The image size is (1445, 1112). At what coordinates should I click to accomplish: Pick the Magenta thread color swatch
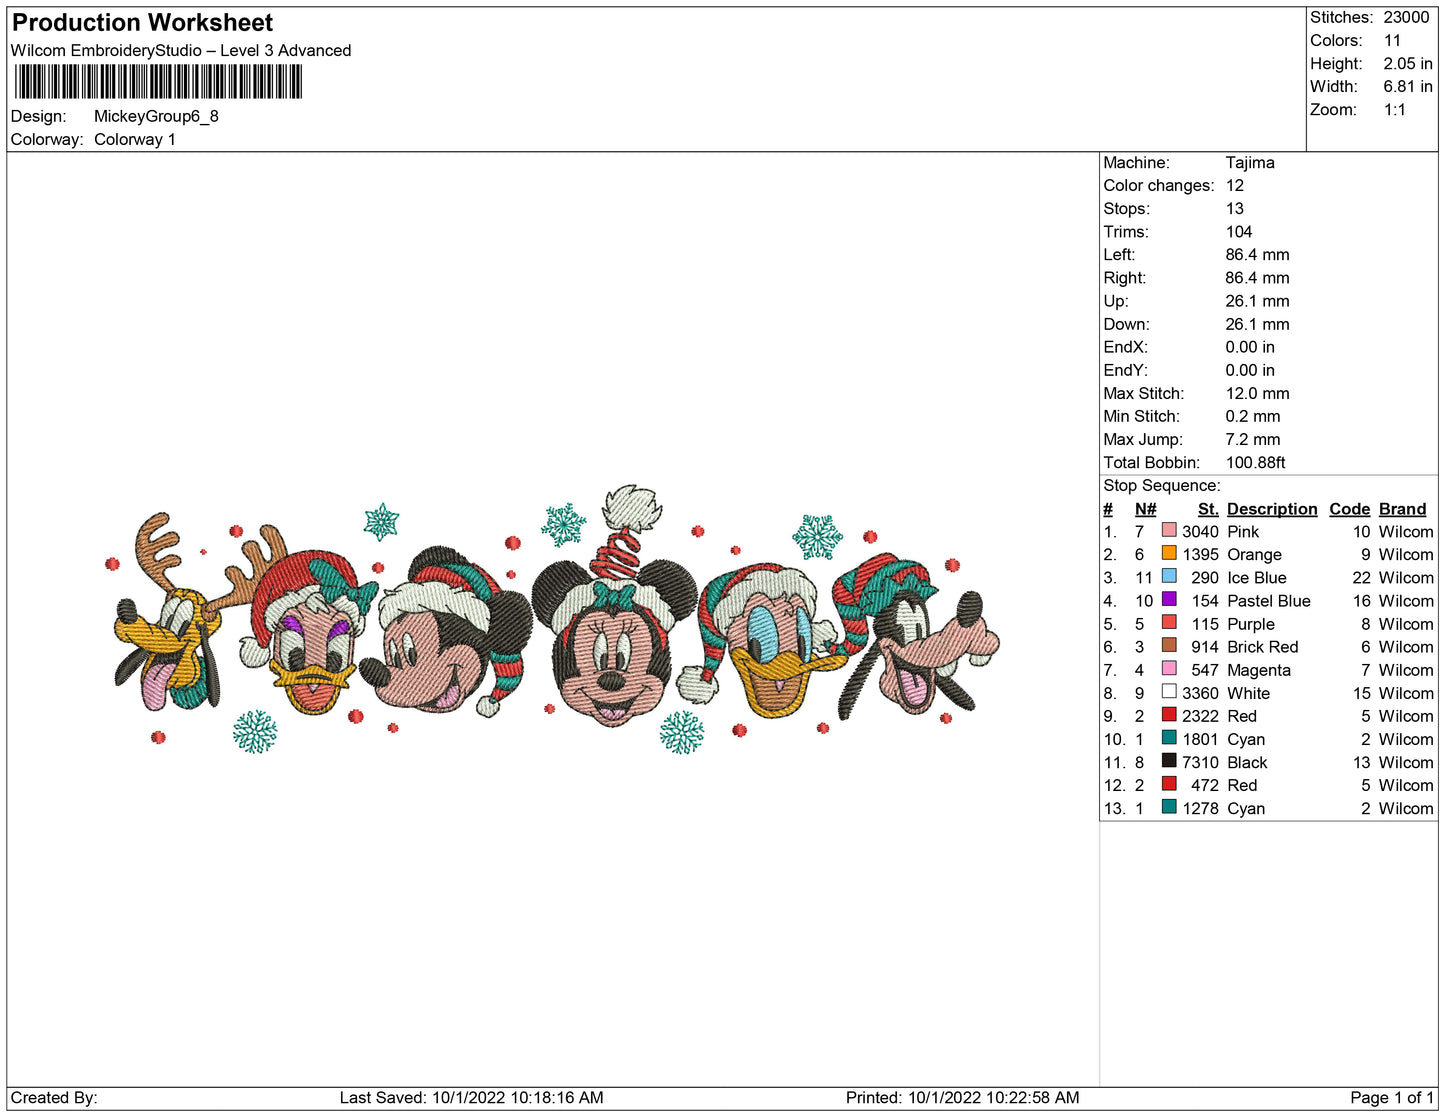(x=1169, y=668)
